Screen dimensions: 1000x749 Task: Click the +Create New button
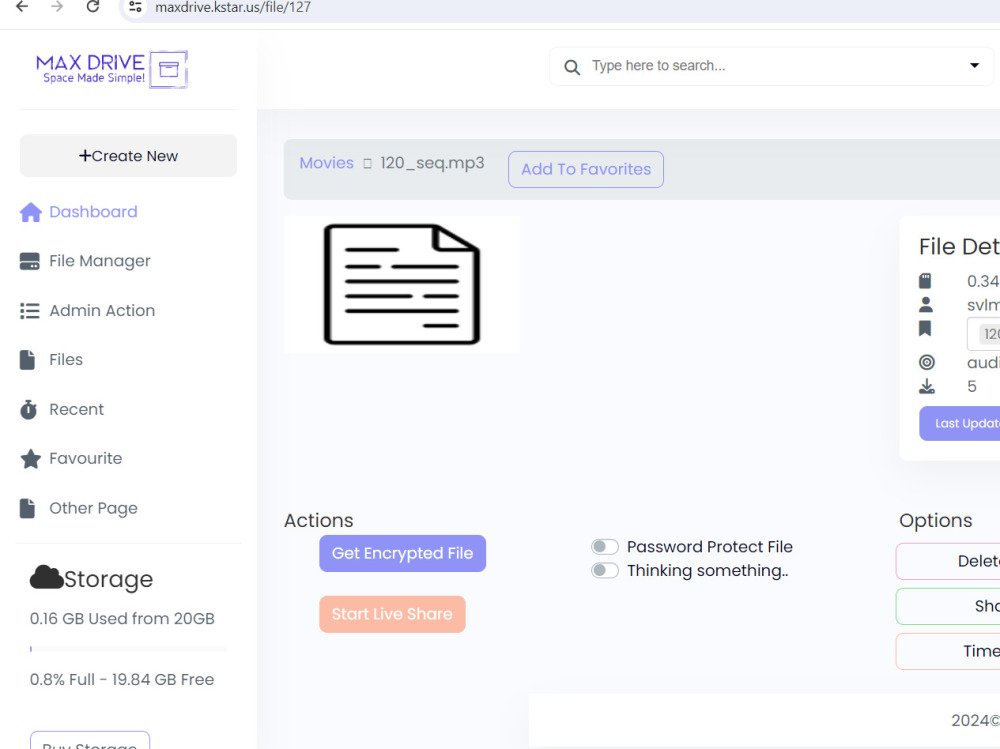pos(128,156)
